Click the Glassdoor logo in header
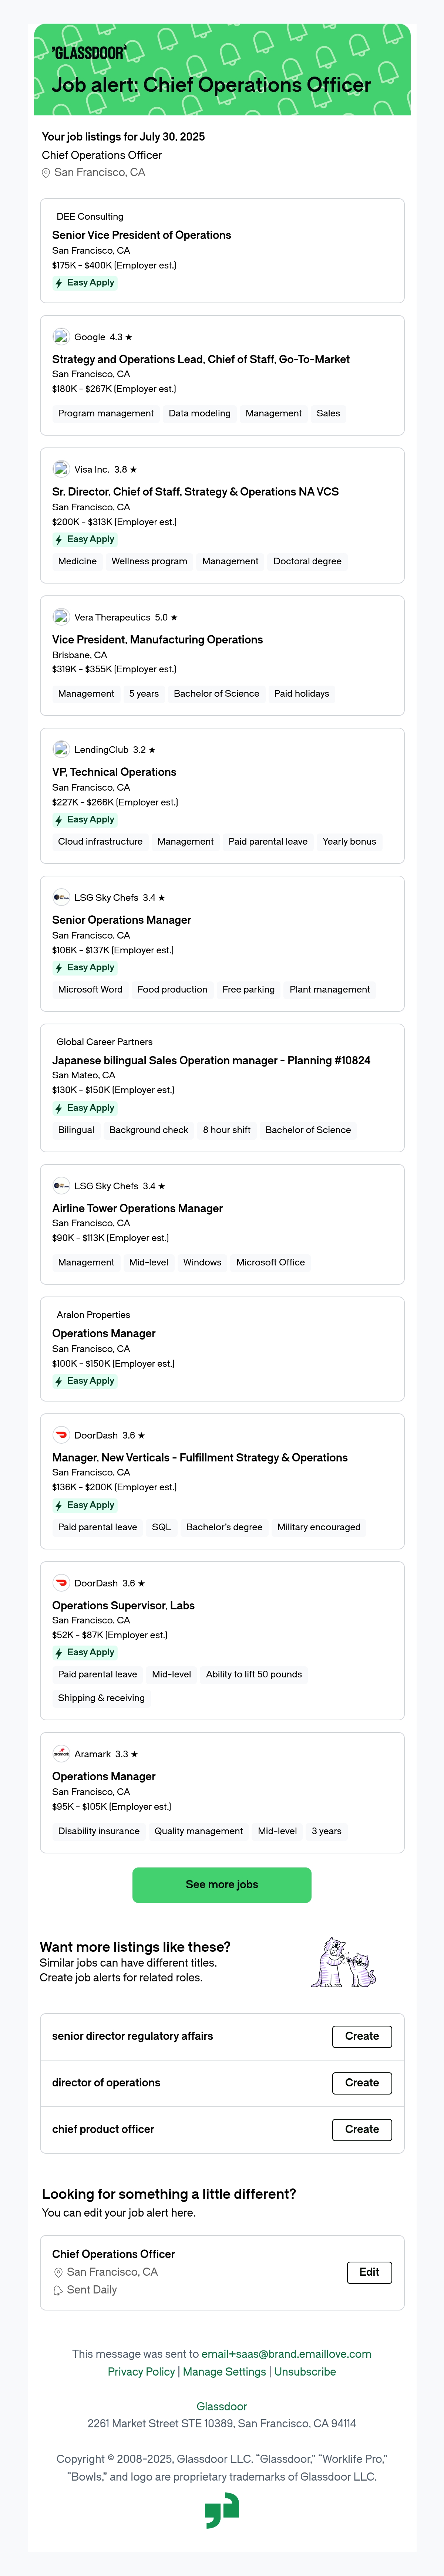Viewport: 444px width, 2576px height. click(89, 52)
